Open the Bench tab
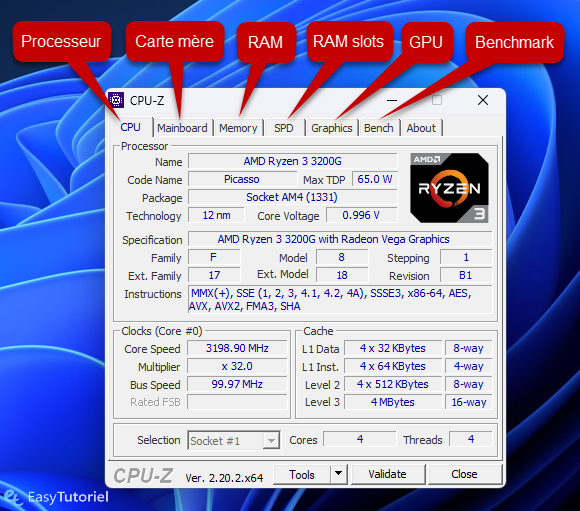The image size is (580, 511). (379, 128)
